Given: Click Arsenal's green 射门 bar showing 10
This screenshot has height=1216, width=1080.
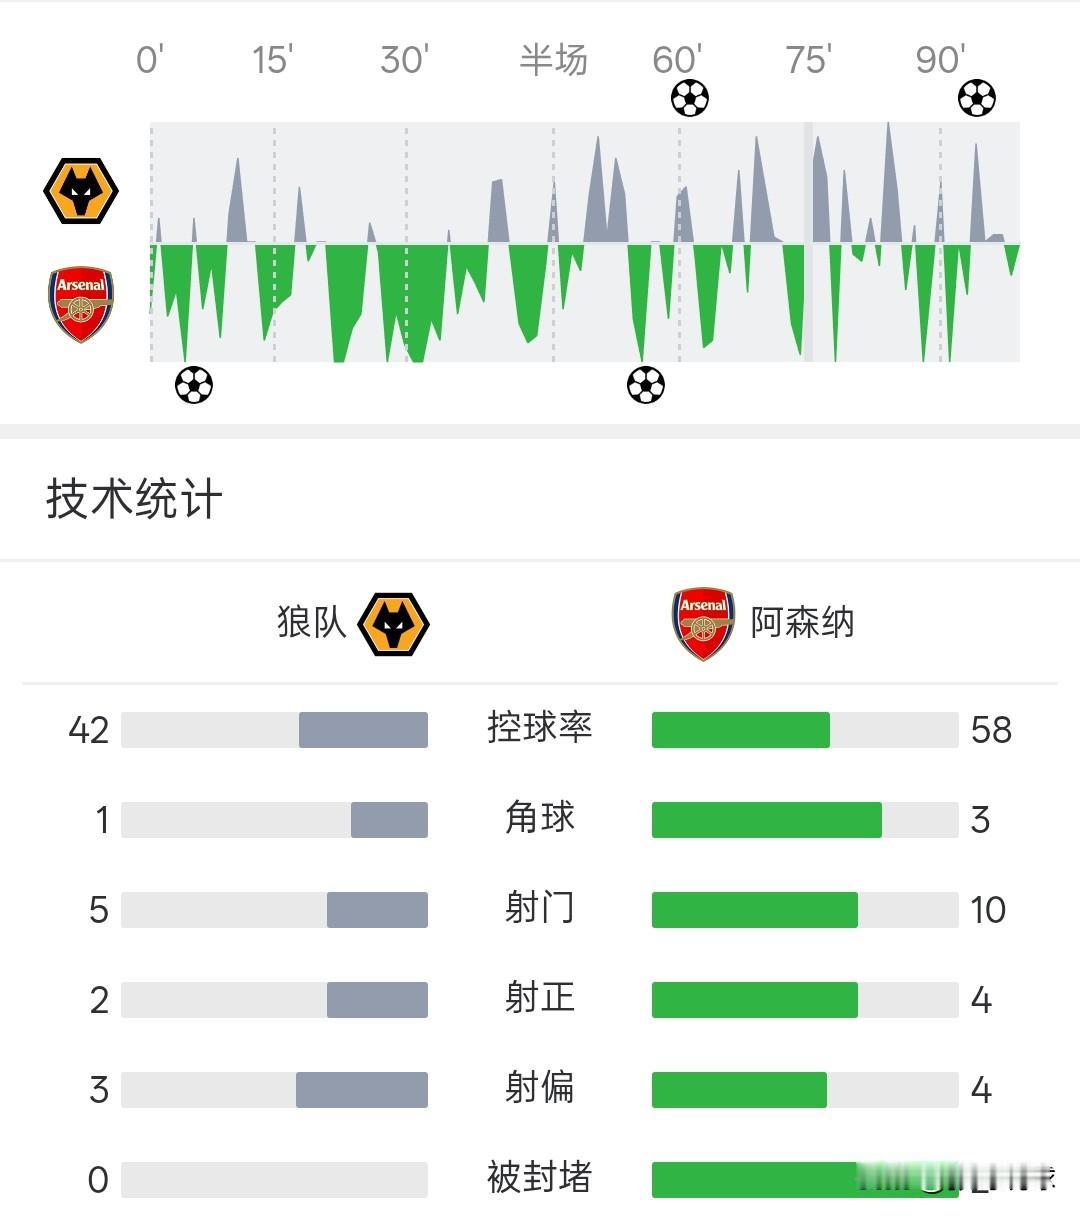Looking at the screenshot, I should pyautogui.click(x=755, y=910).
